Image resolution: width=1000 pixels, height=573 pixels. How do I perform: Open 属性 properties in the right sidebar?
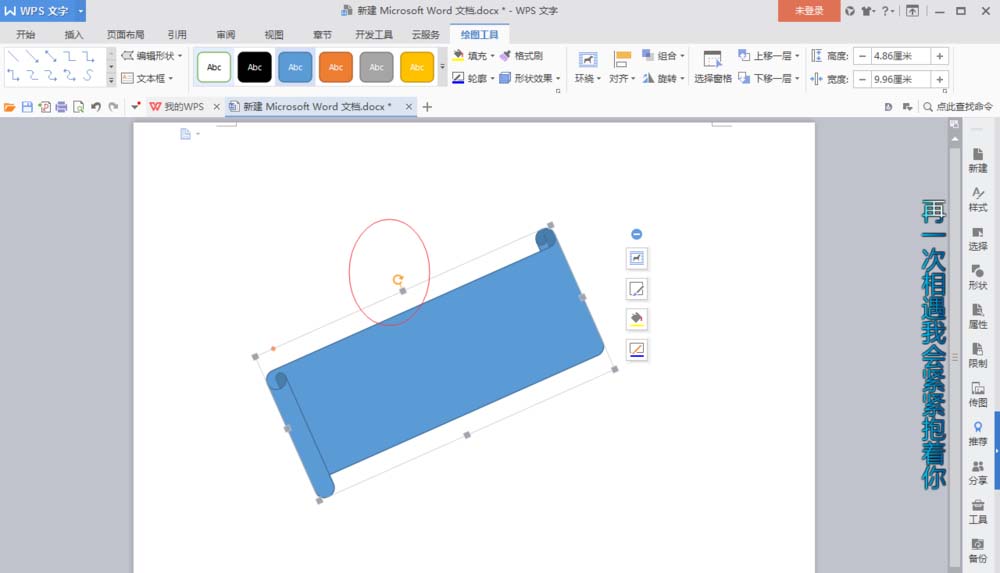coord(978,316)
